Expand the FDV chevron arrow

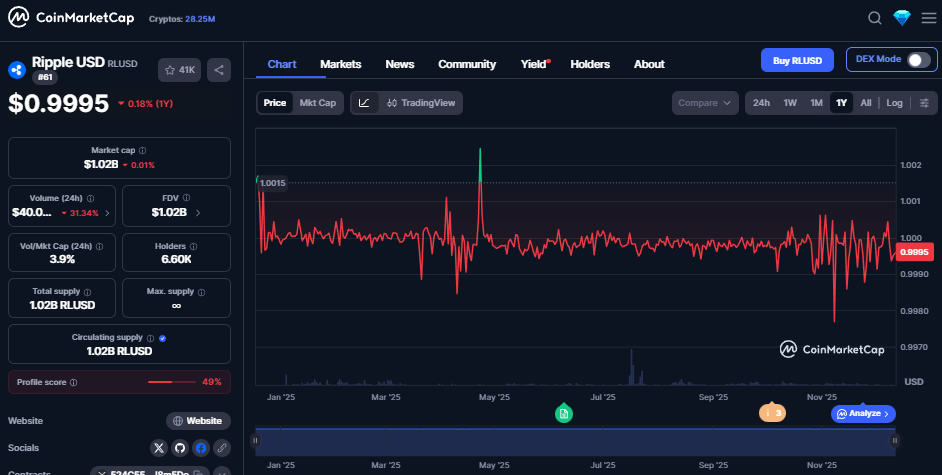198,212
